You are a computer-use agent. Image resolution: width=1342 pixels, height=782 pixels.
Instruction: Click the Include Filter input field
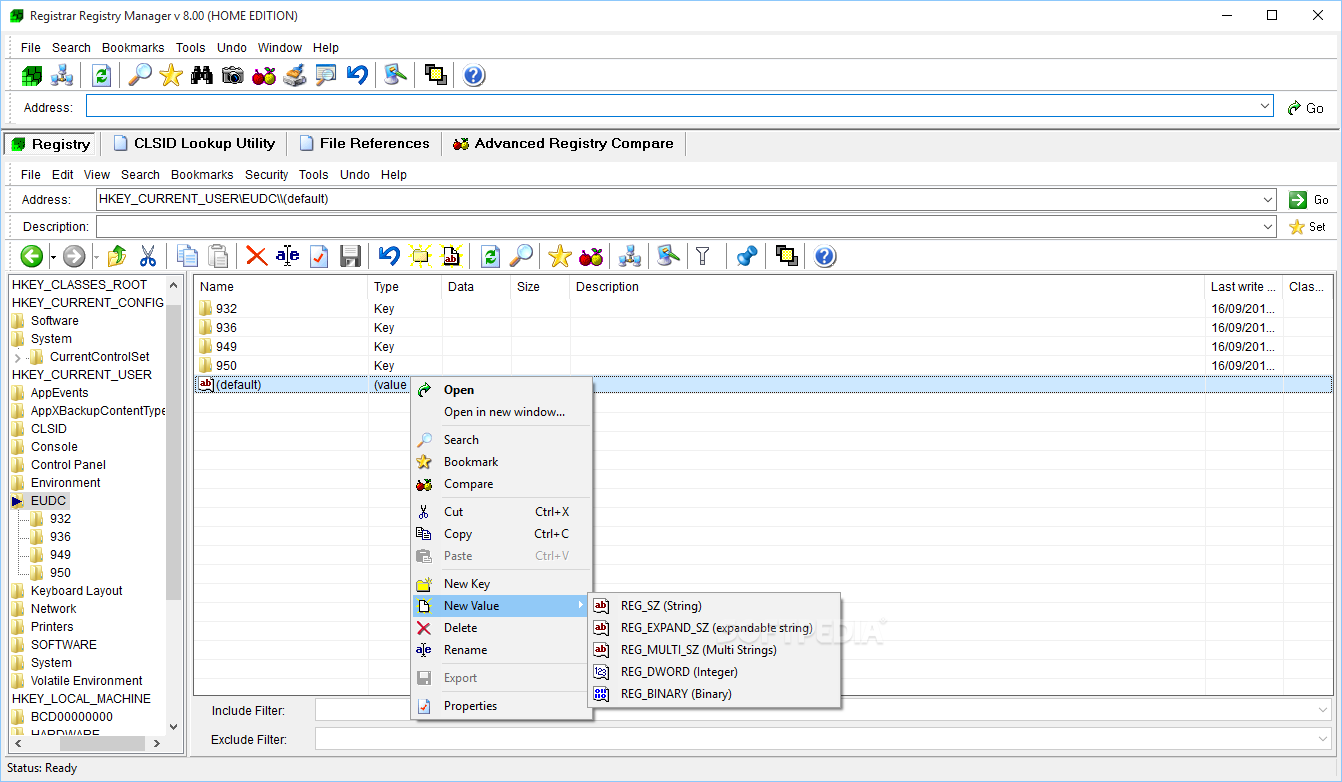pos(824,710)
